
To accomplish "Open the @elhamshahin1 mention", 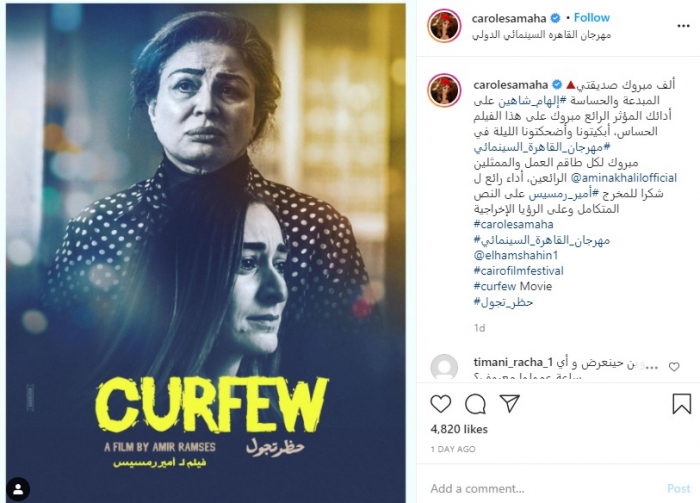I will (x=516, y=255).
